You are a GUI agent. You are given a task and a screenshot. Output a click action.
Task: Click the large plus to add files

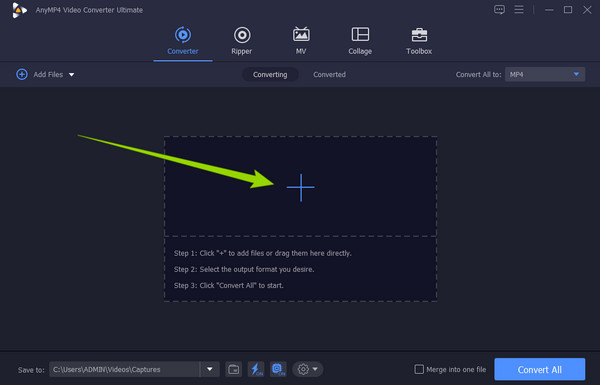coord(301,187)
